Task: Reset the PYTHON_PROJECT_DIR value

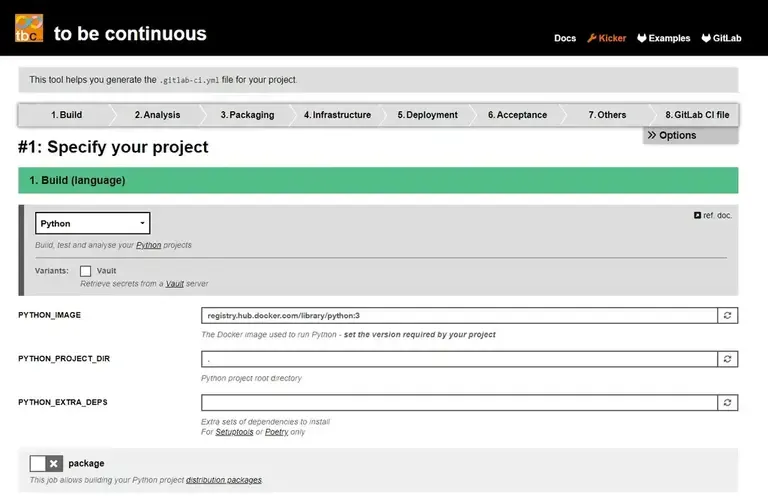Action: click(x=728, y=358)
